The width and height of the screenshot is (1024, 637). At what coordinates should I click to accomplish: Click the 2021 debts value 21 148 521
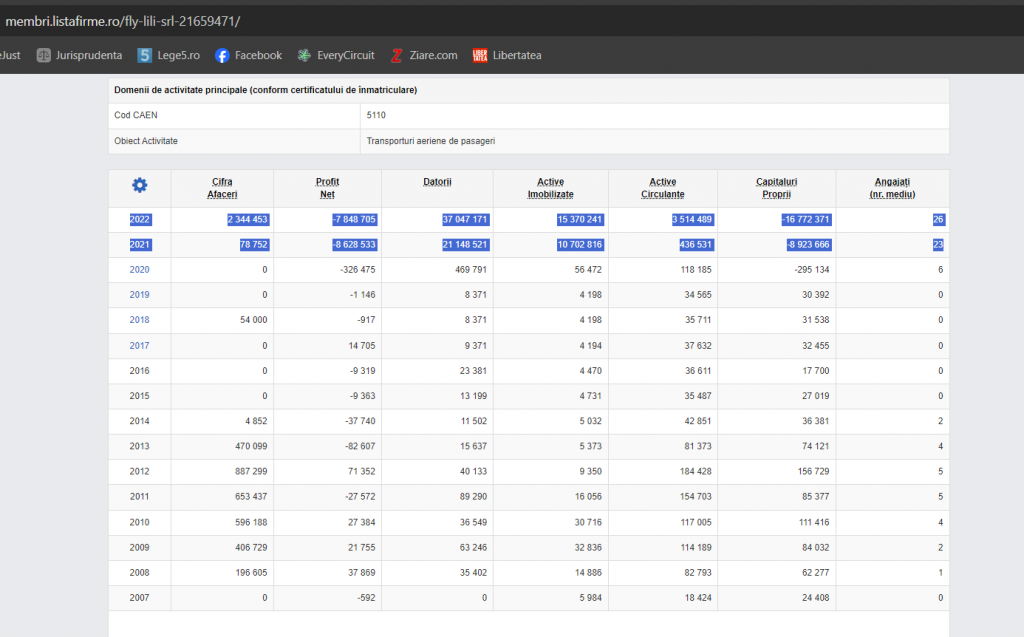click(465, 244)
